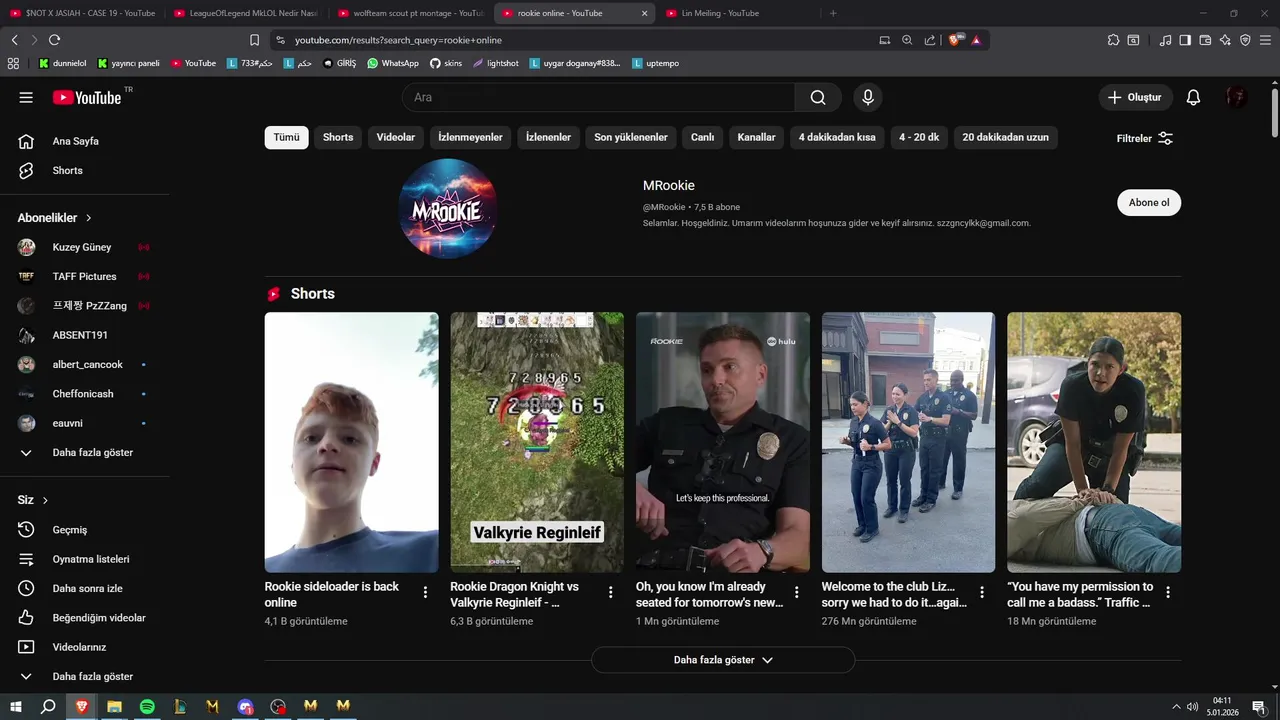Switch to the 'wolfteam scout pt montage' tab
This screenshot has height=720, width=1280.
[410, 13]
